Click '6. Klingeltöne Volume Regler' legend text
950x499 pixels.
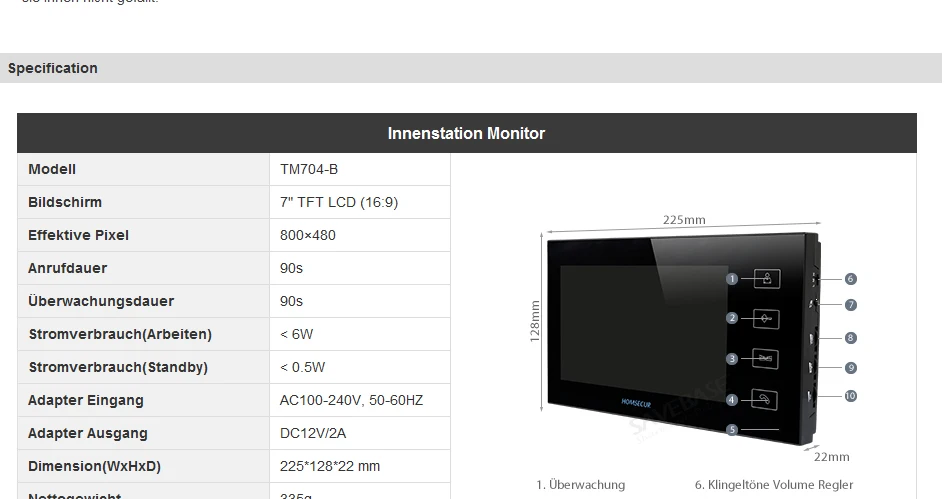click(x=774, y=485)
